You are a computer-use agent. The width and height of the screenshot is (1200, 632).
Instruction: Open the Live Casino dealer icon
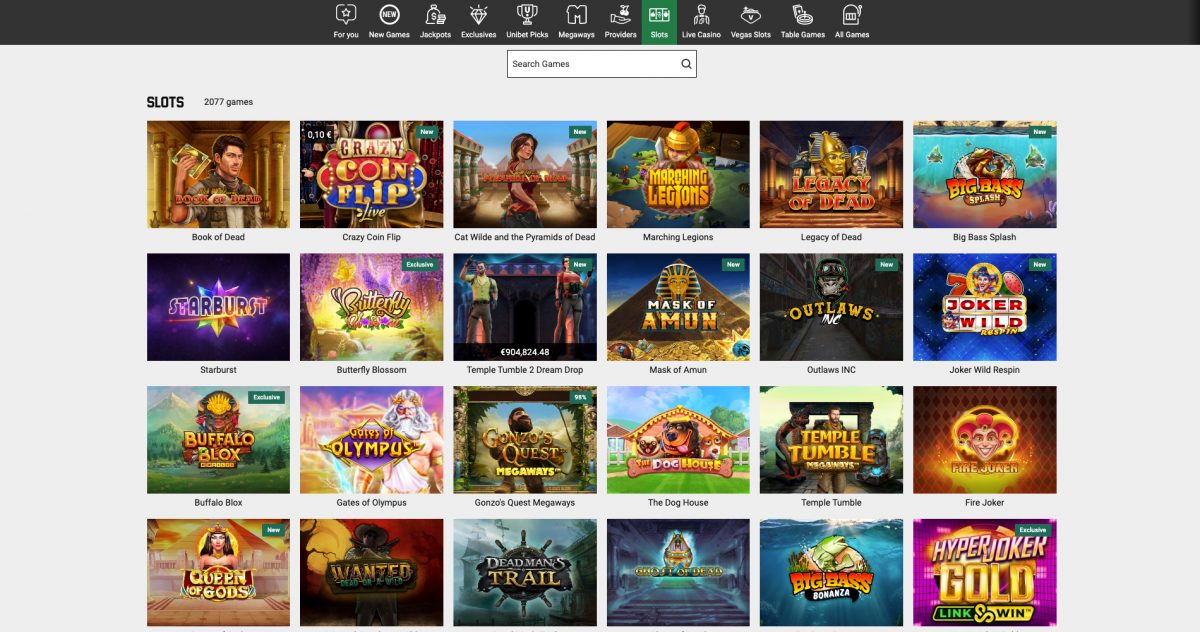701,14
